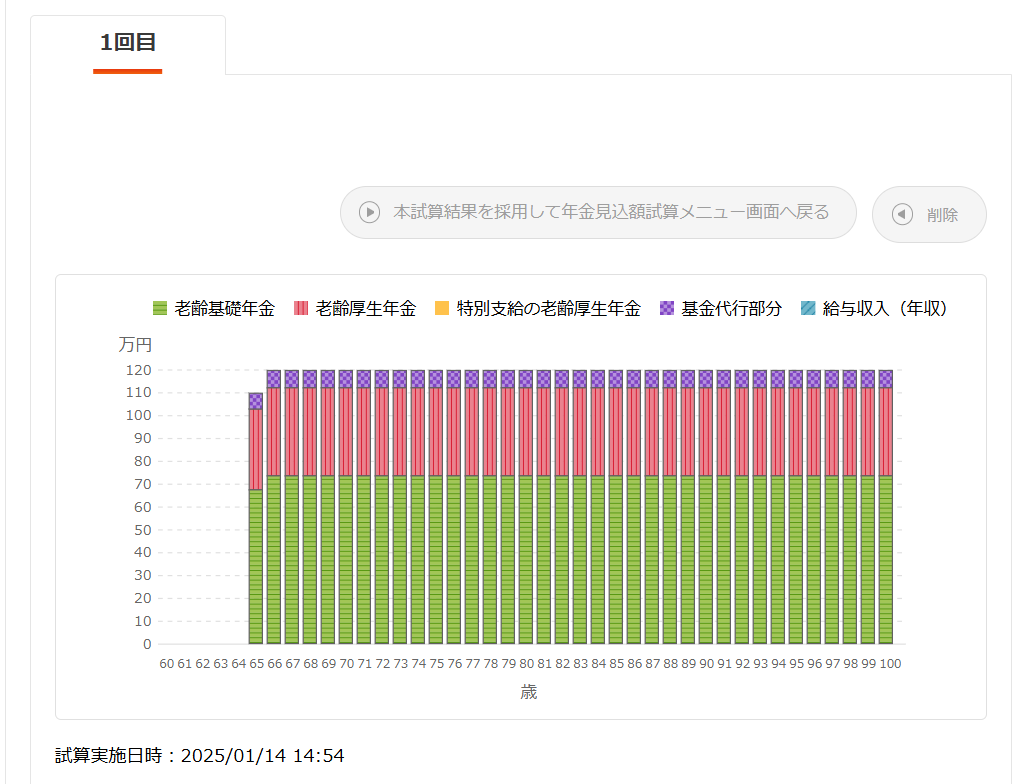Viewport: 1020px width, 784px height.
Task: Click the green 老齢基礎年金 legend icon
Action: tap(160, 309)
